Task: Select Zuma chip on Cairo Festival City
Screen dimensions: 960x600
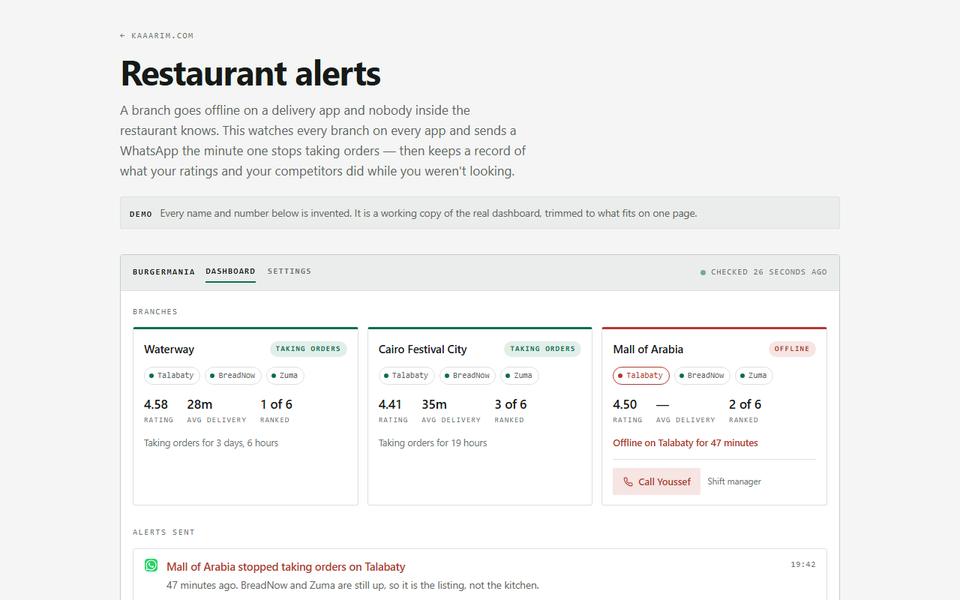Action: tap(520, 375)
